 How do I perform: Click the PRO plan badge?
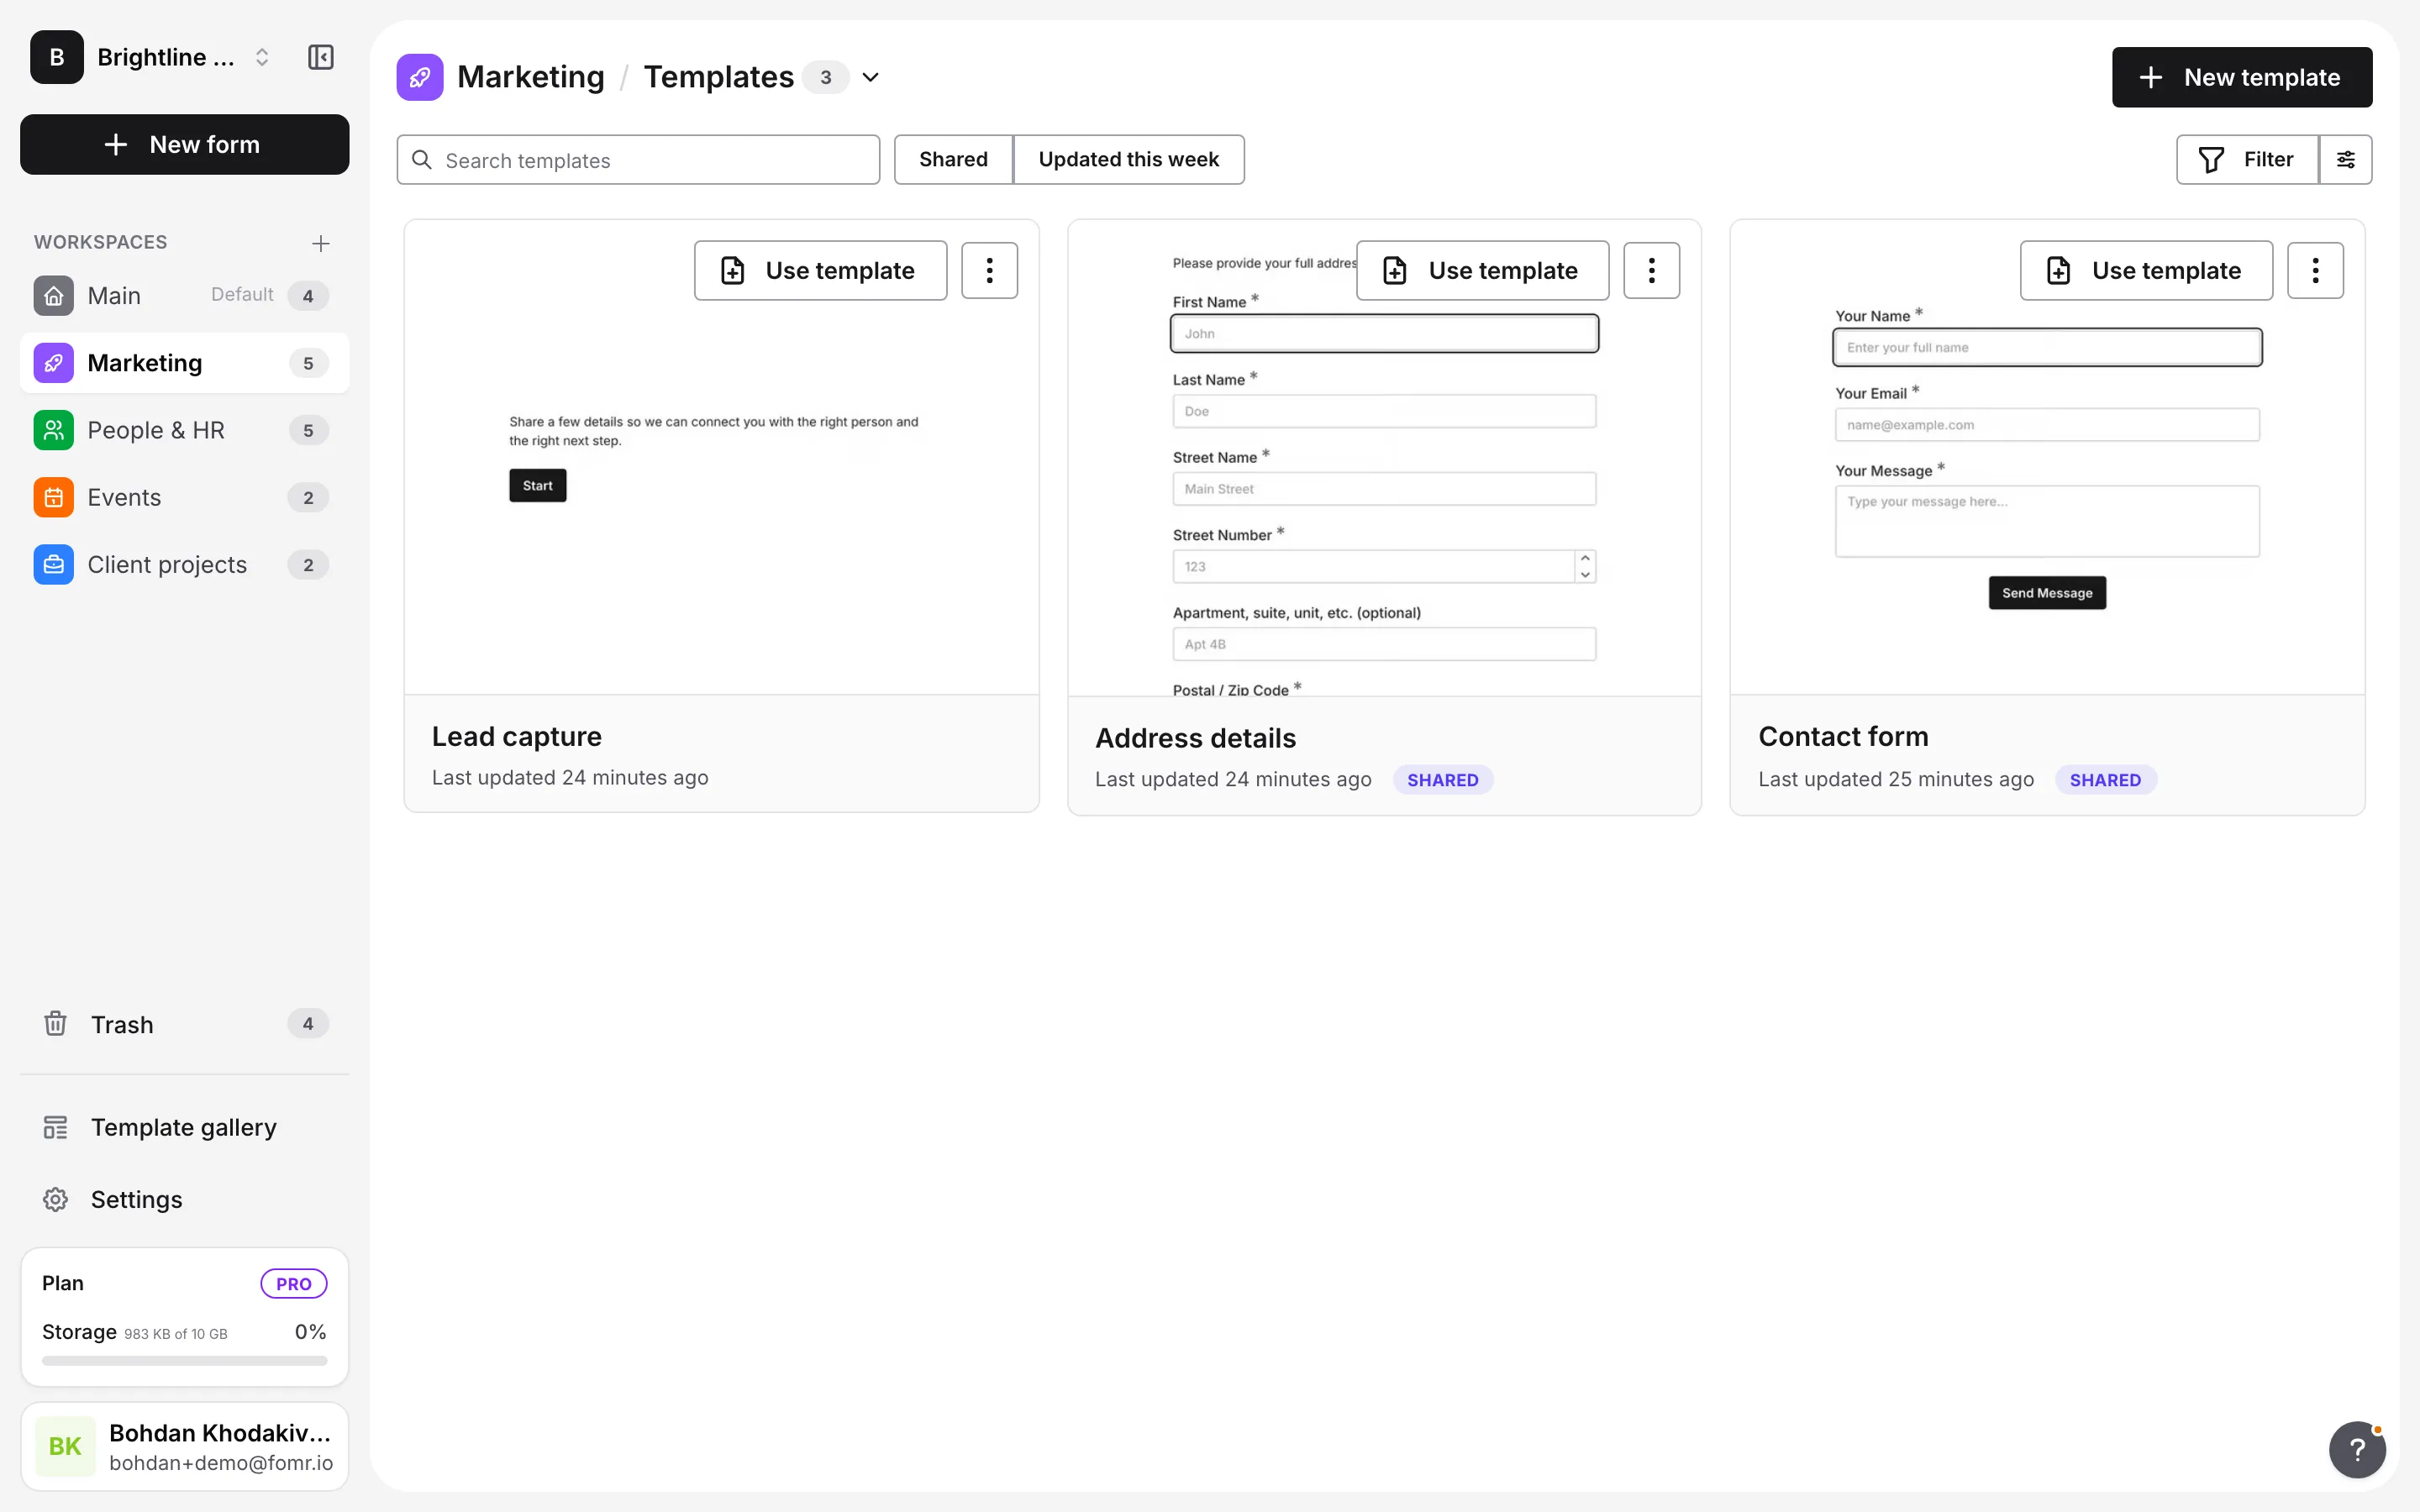coord(293,1283)
